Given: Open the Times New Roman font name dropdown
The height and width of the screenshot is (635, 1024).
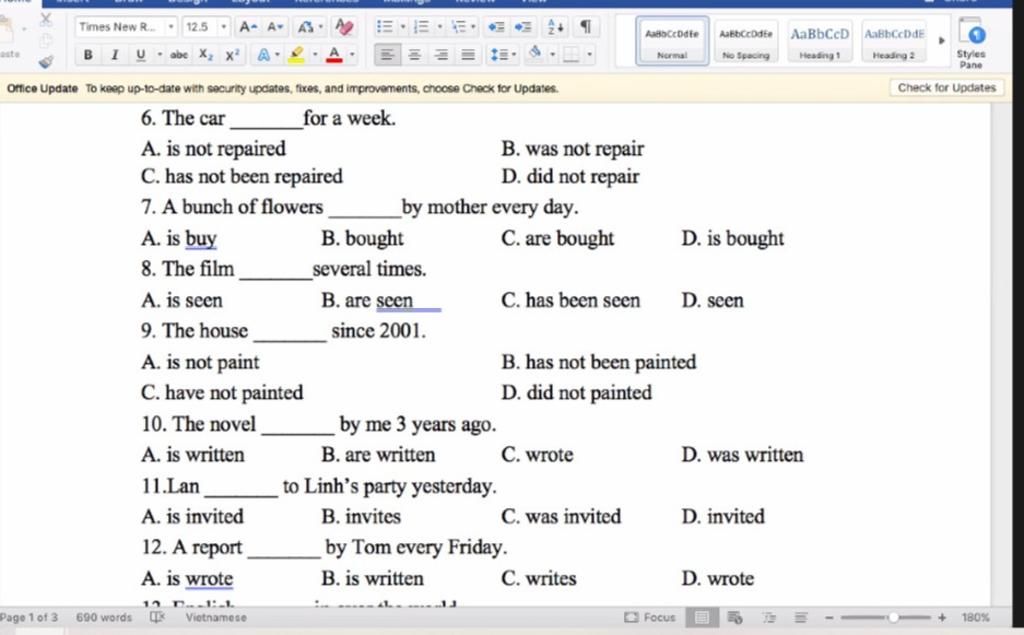Looking at the screenshot, I should tap(170, 27).
